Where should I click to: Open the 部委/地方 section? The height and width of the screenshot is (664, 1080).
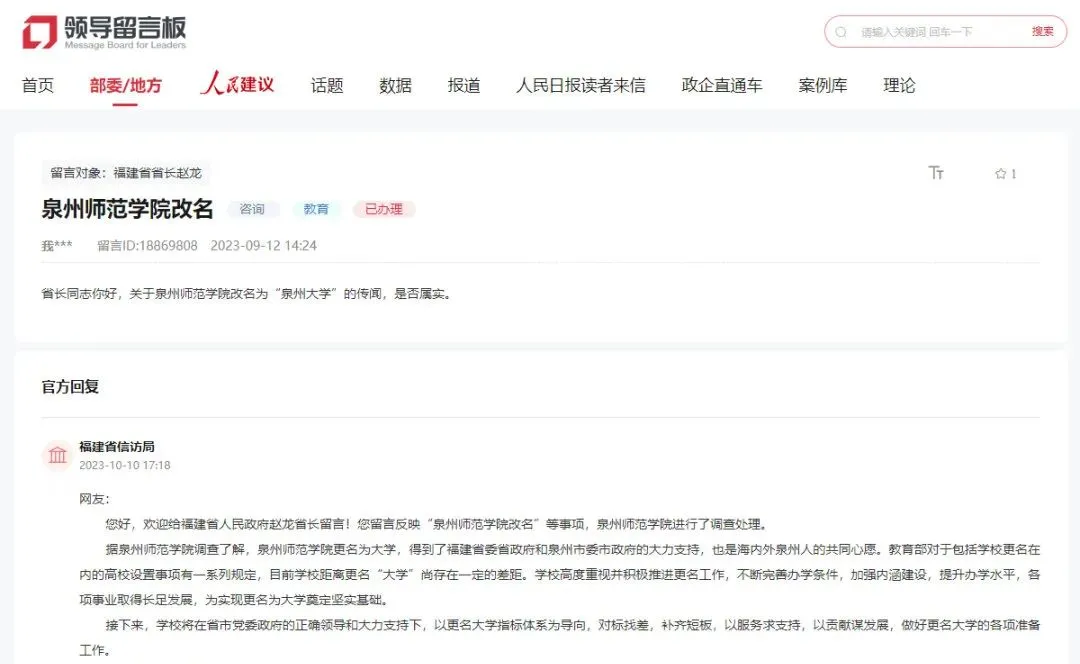(x=124, y=85)
